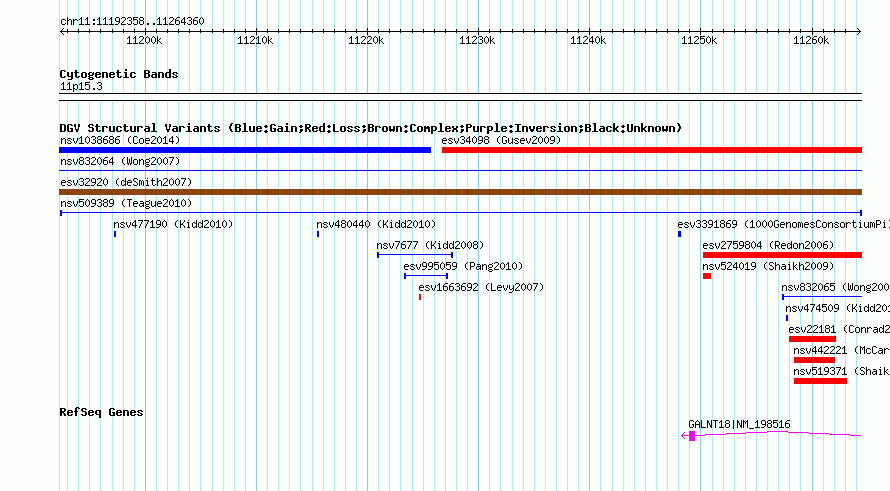Click the nsv477190 (Kidd2010) variant label
Image resolution: width=890 pixels, height=491 pixels.
tap(173, 224)
